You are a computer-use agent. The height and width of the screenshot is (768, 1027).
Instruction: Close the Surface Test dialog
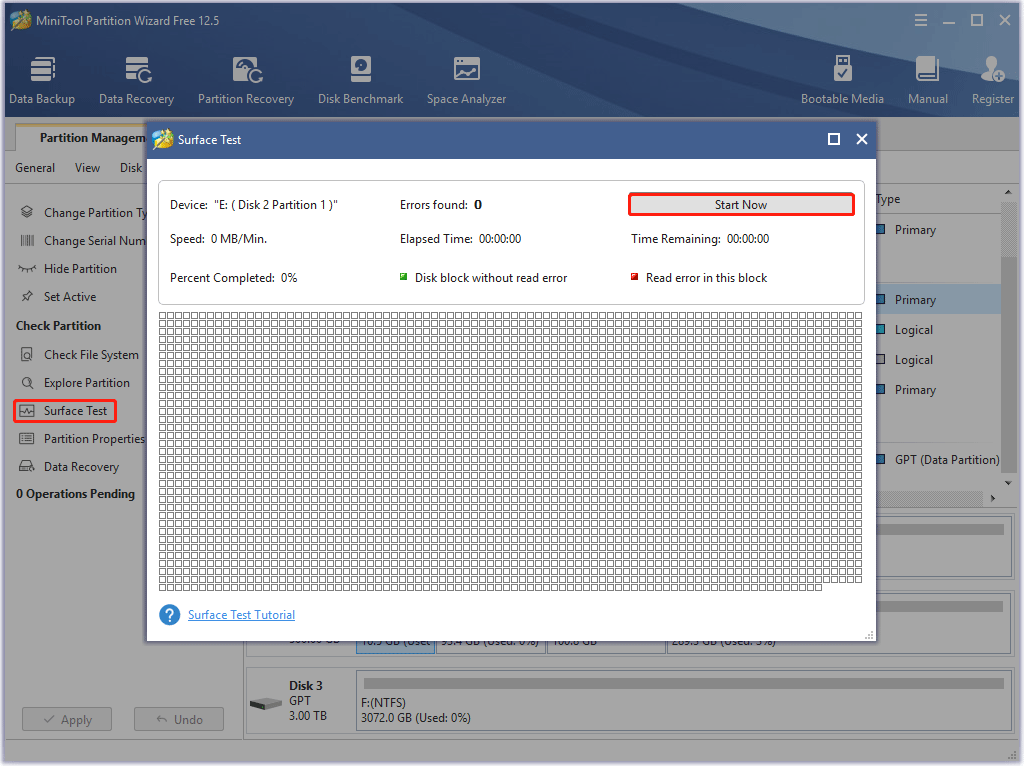pyautogui.click(x=863, y=139)
